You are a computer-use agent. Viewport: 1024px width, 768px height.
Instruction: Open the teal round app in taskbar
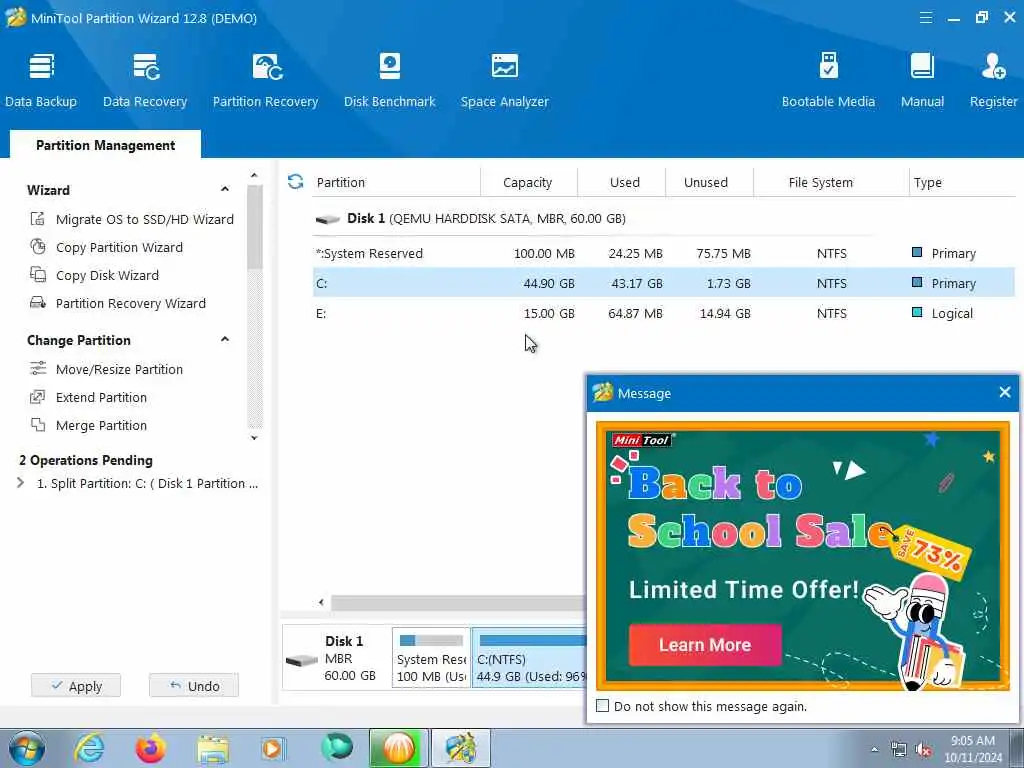click(x=336, y=748)
